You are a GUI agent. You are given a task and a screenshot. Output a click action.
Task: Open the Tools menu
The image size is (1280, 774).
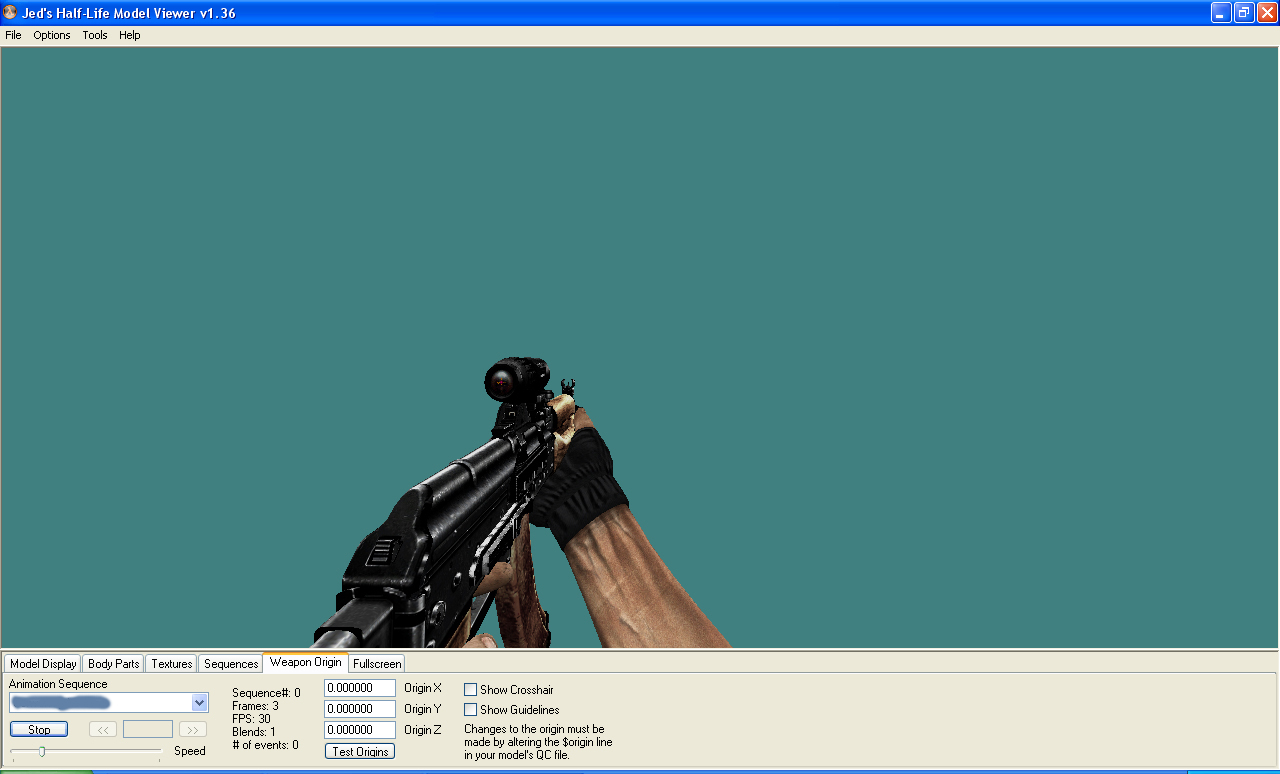(95, 35)
